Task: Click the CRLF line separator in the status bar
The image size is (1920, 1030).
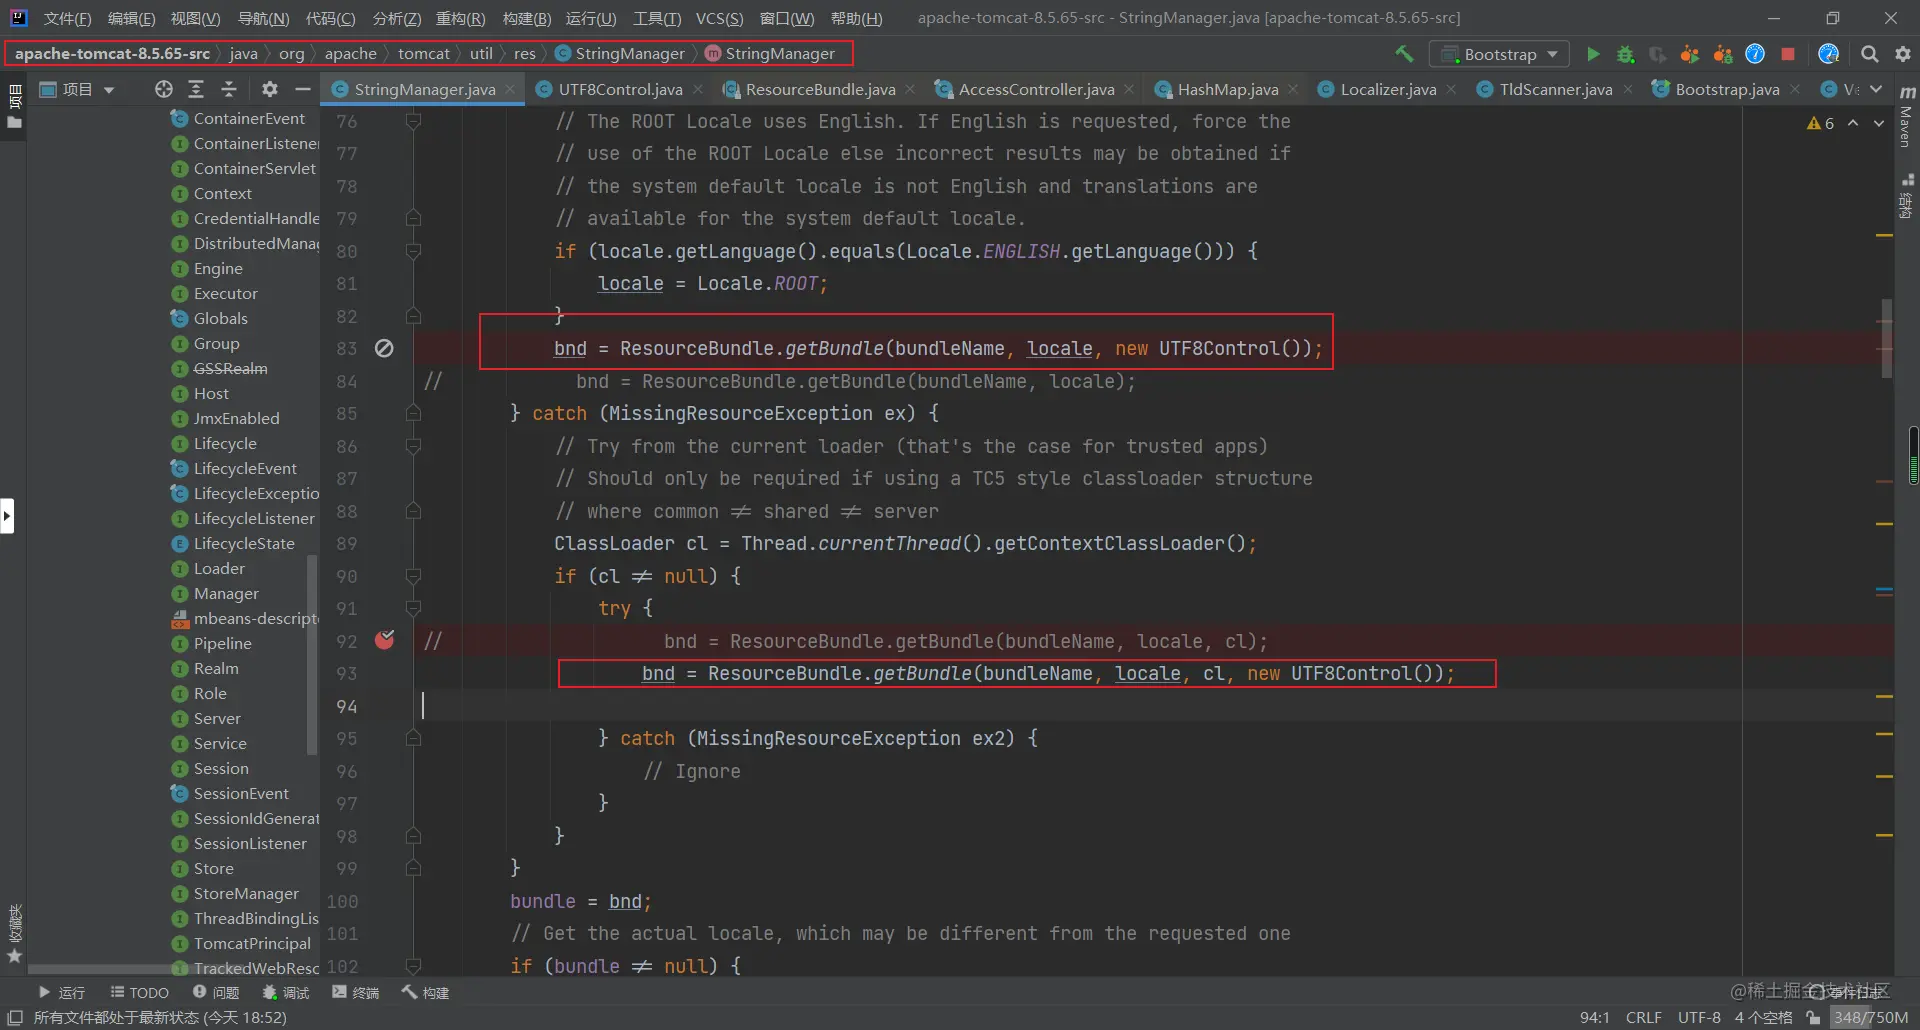Action: pos(1644,1017)
